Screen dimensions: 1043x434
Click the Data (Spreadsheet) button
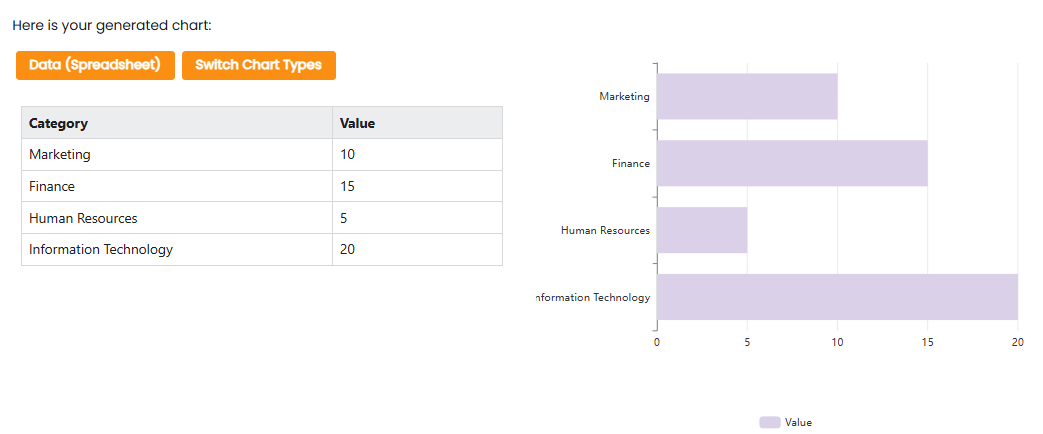[x=95, y=65]
